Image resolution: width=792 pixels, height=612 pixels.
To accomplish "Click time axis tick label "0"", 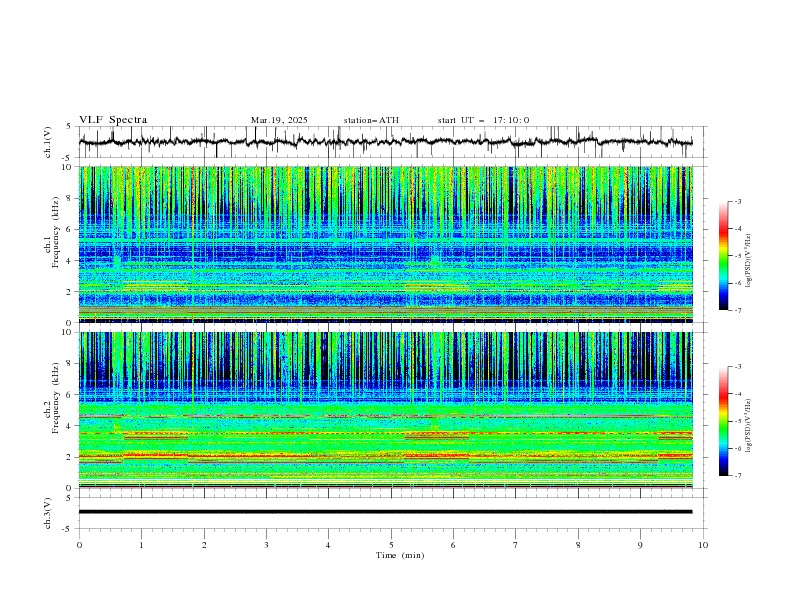I will pos(79,545).
